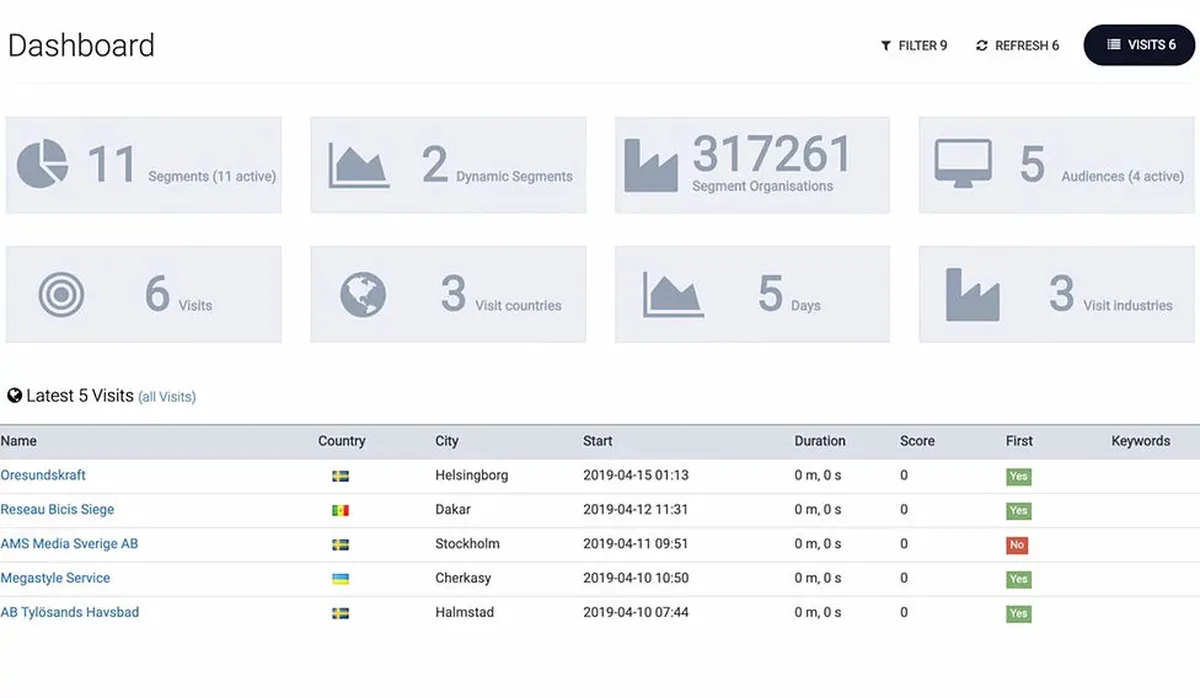Click the target icon on Visits card

click(61, 295)
